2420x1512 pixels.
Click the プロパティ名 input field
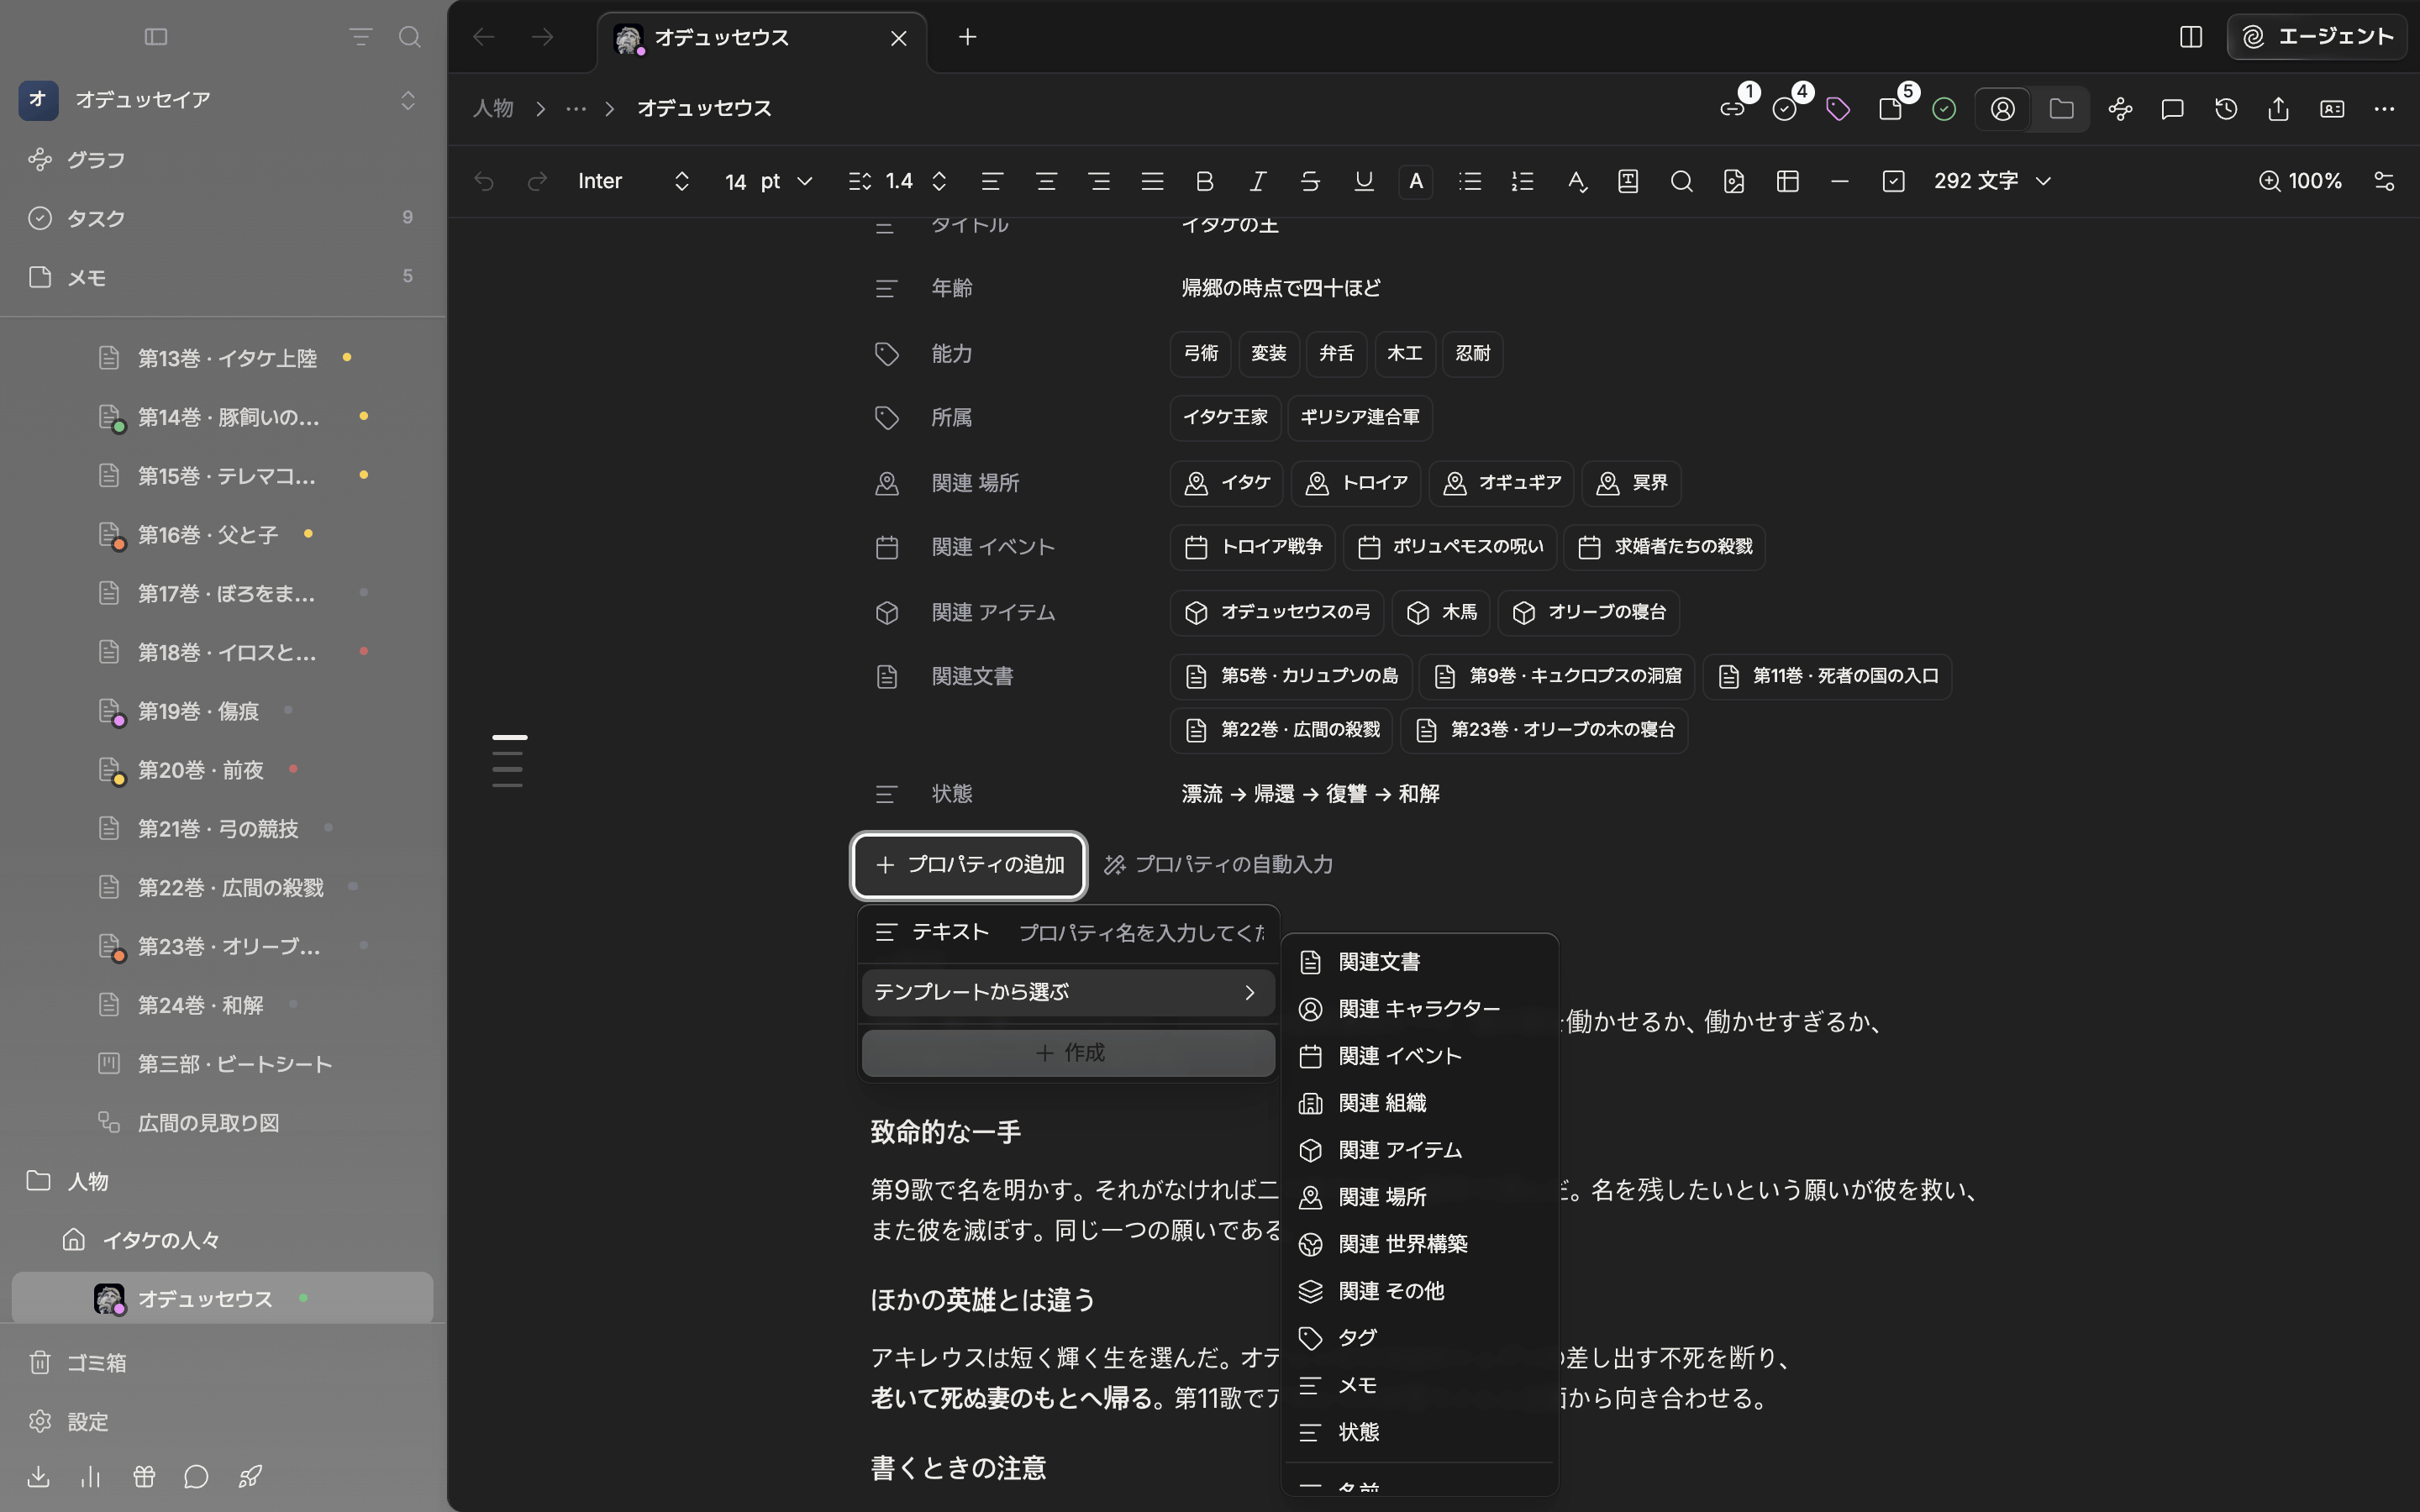pos(1141,933)
